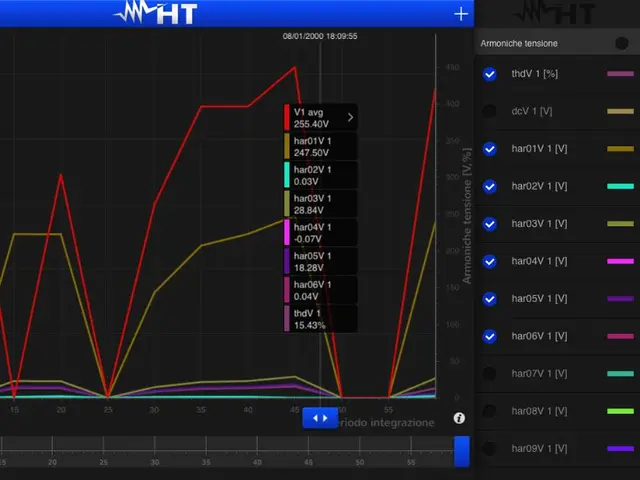Screen dimensions: 640x480
Task: Select the har03V 1 28.84V tooltip row
Action: (x=321, y=204)
